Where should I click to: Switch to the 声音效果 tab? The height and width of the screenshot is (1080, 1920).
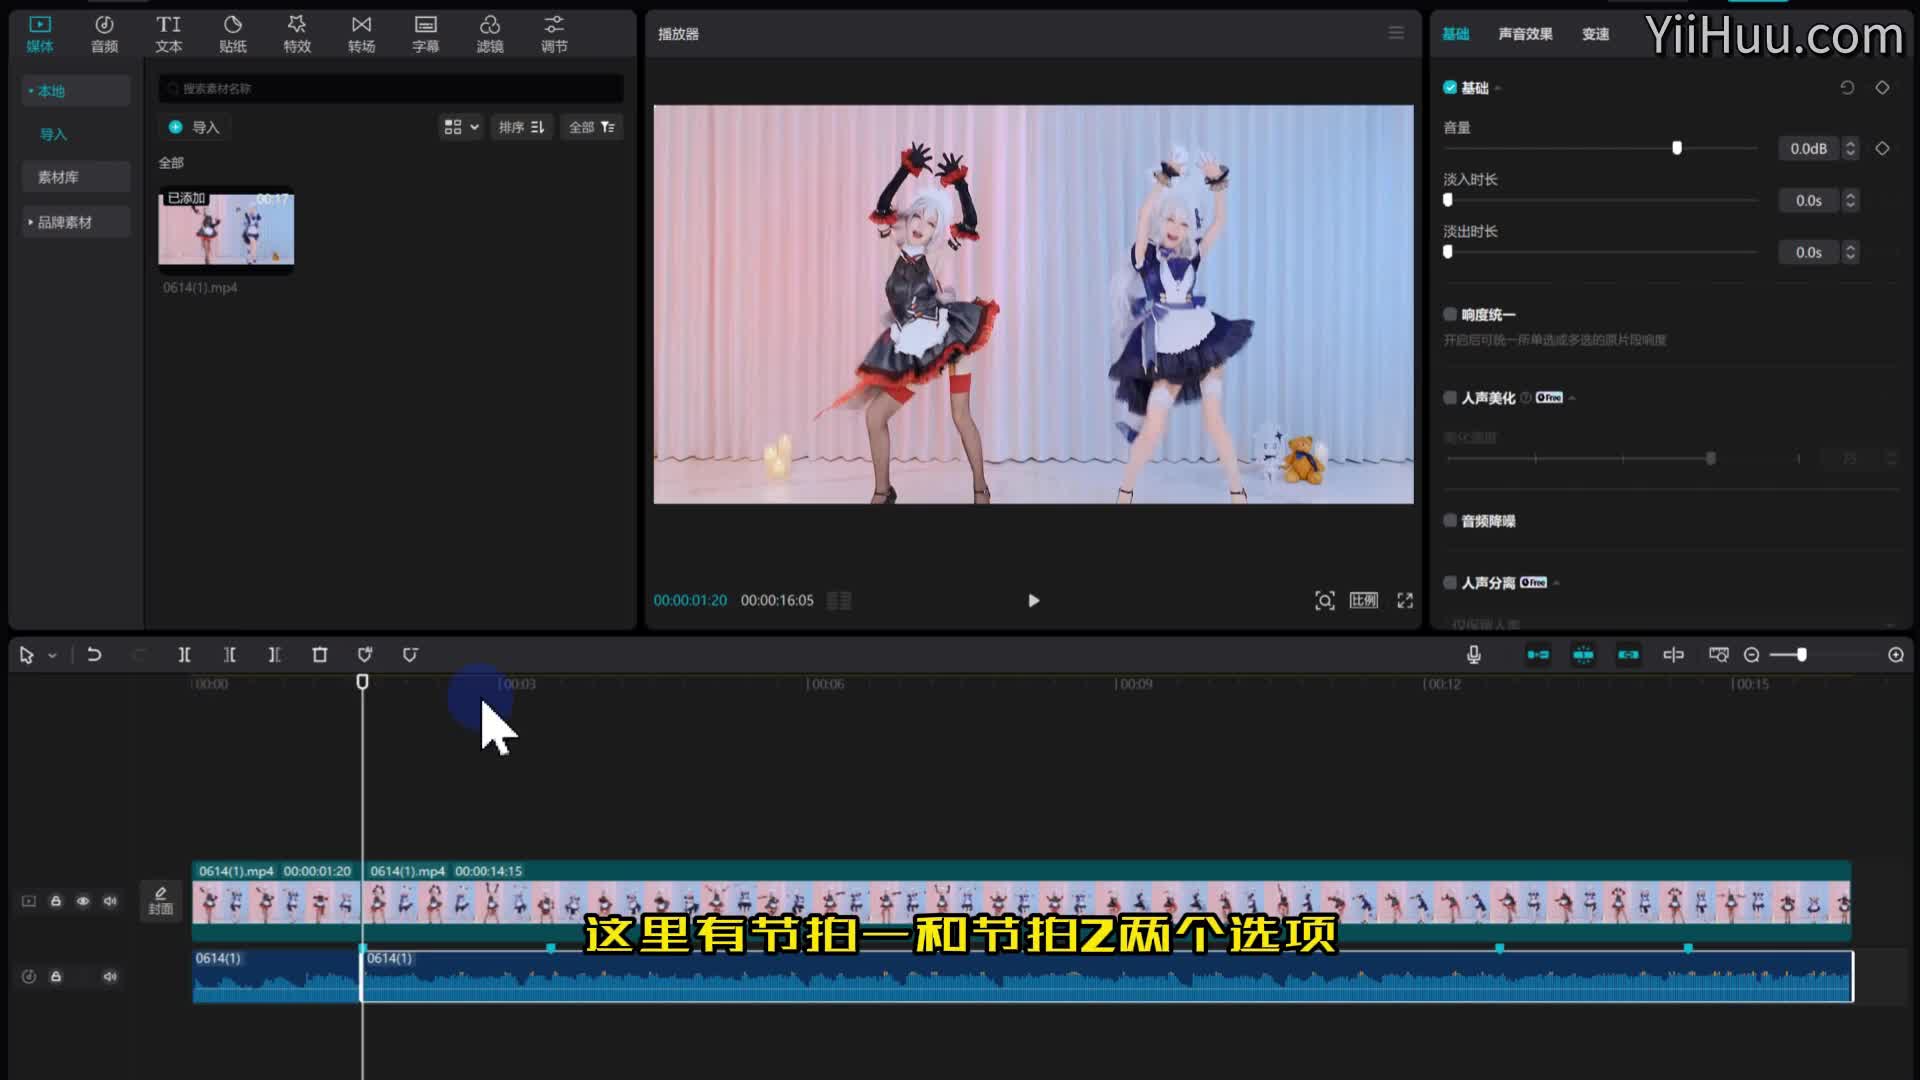click(1525, 34)
